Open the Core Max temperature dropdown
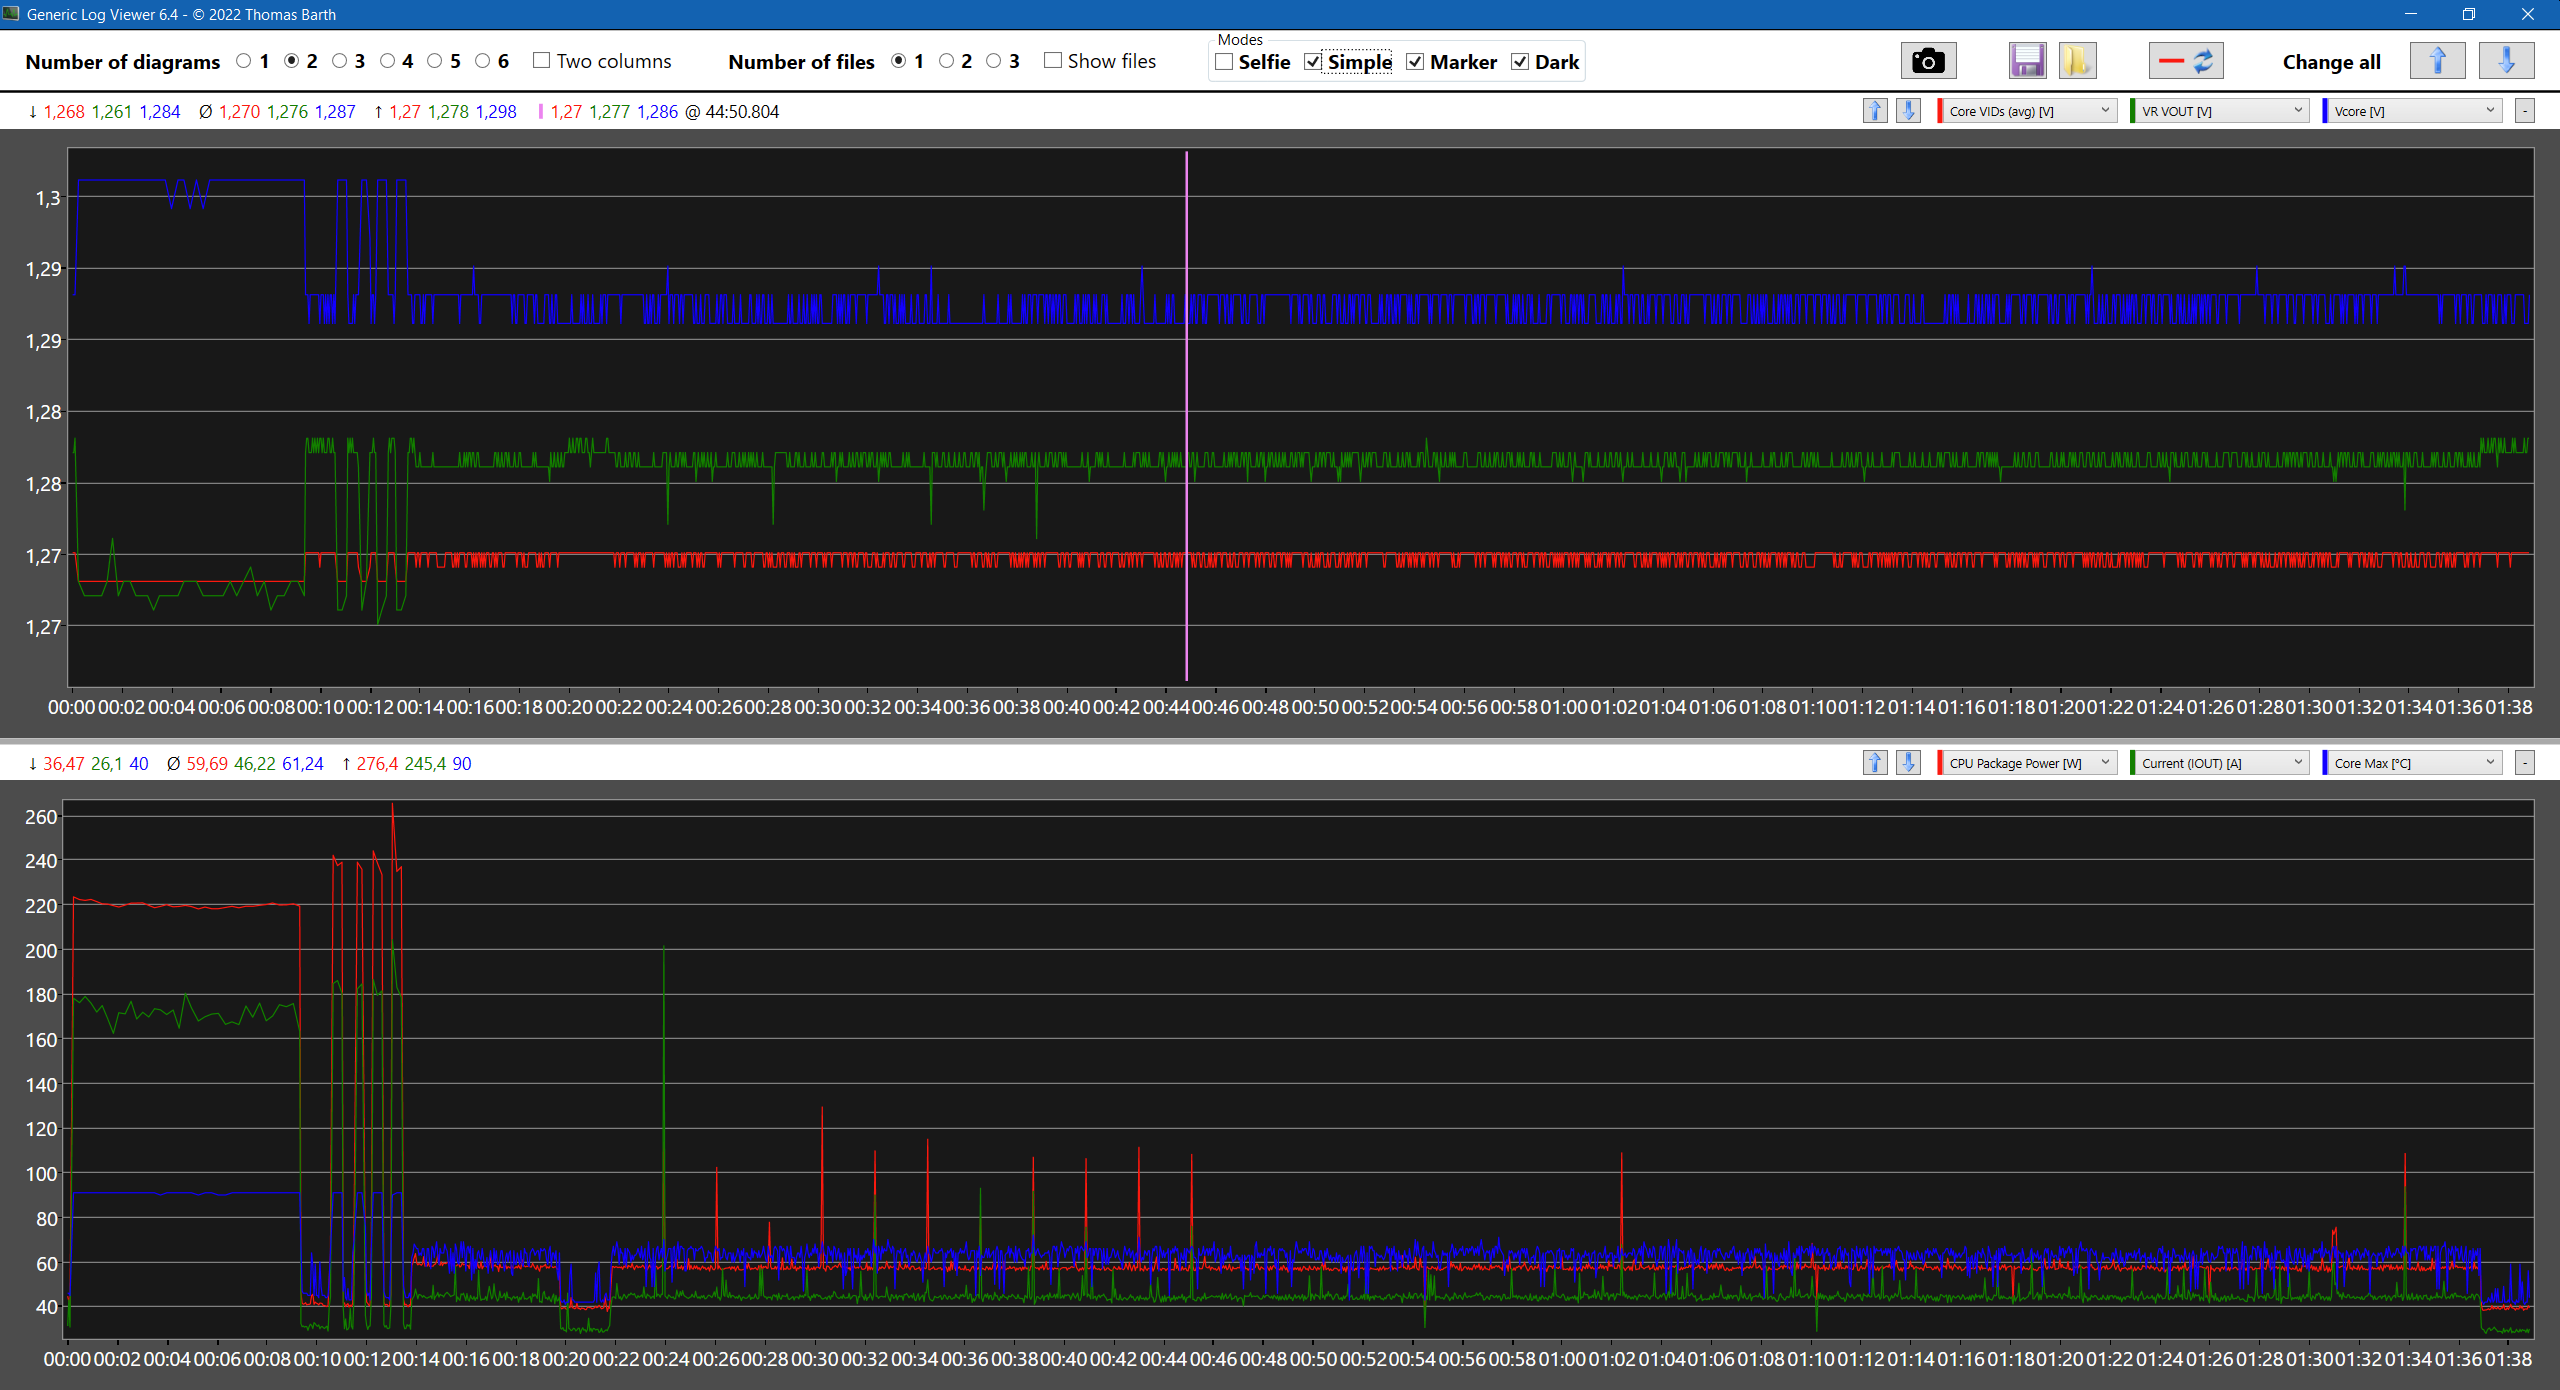The width and height of the screenshot is (2560, 1390). click(x=2412, y=763)
